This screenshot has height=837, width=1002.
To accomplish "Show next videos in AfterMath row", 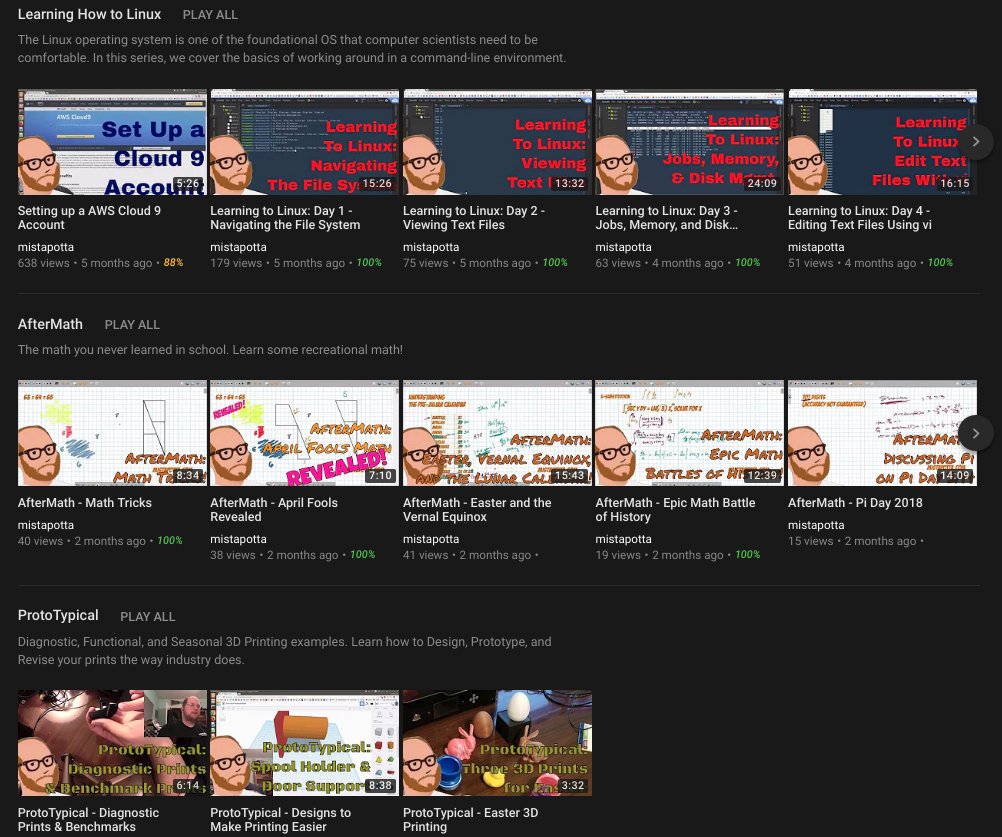I will pyautogui.click(x=975, y=433).
